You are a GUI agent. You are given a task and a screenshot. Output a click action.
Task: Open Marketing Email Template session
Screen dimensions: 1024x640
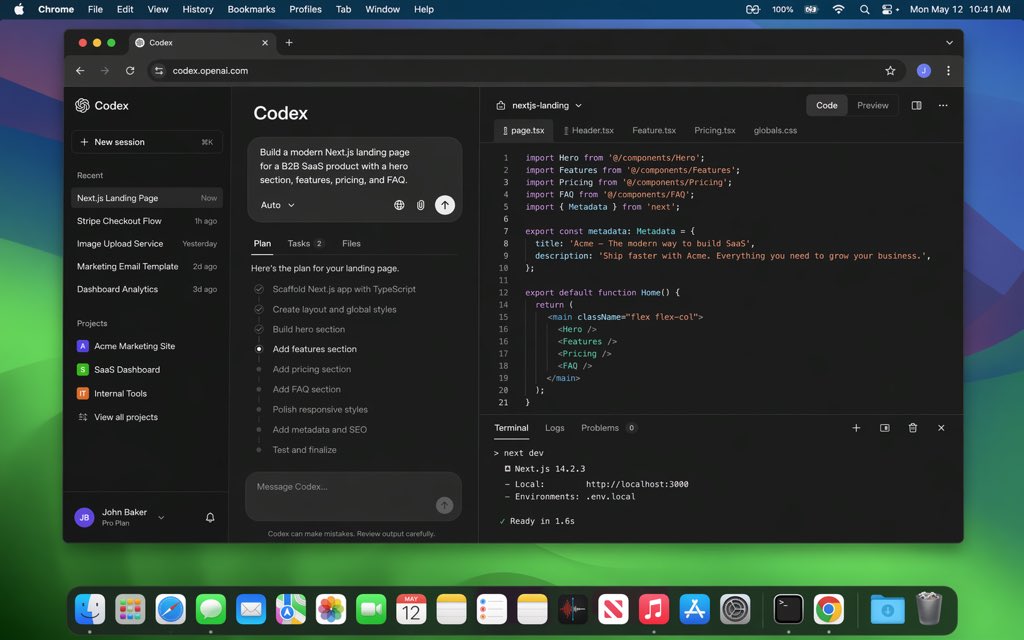tap(147, 266)
